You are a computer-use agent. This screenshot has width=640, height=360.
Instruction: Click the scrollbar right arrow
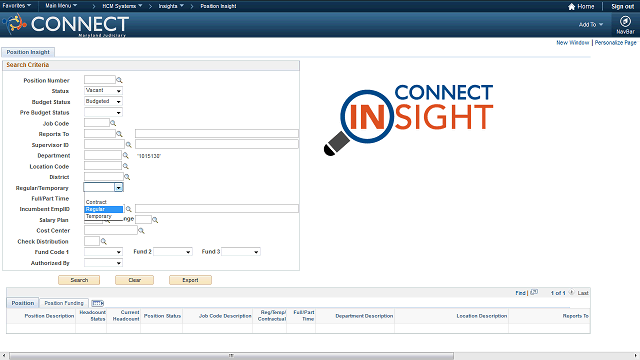point(636,356)
